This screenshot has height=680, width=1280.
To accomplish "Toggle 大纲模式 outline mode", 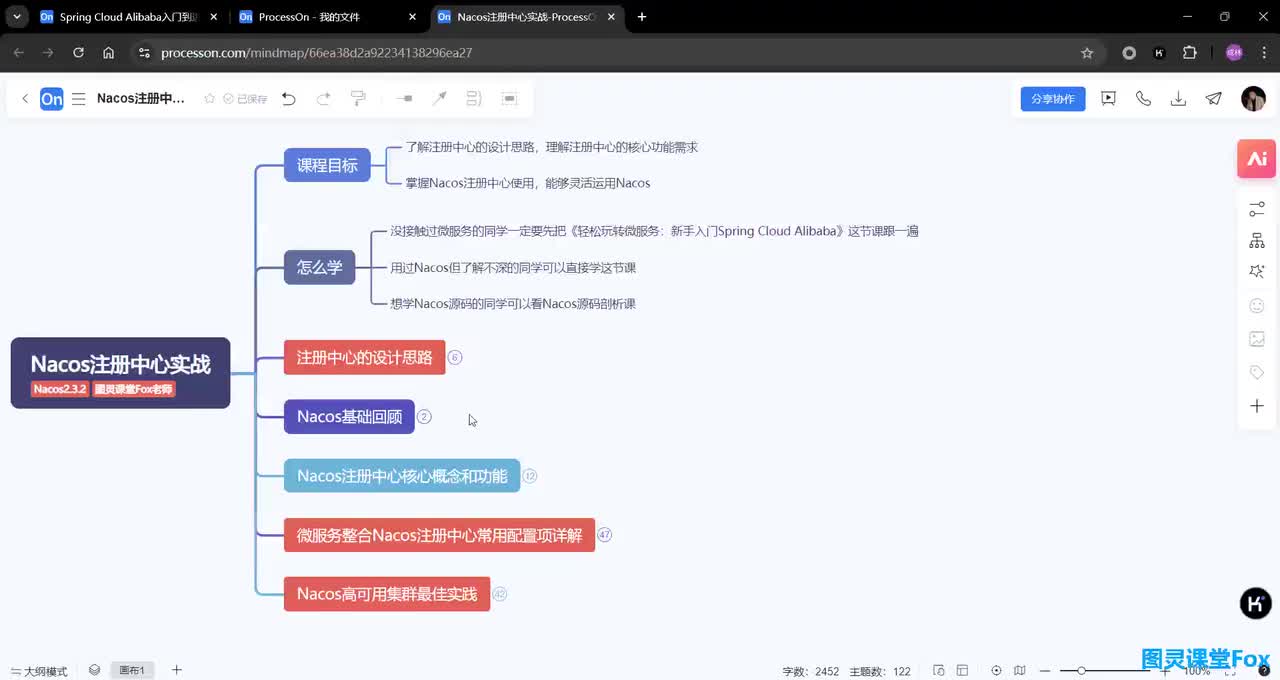I will [38, 671].
